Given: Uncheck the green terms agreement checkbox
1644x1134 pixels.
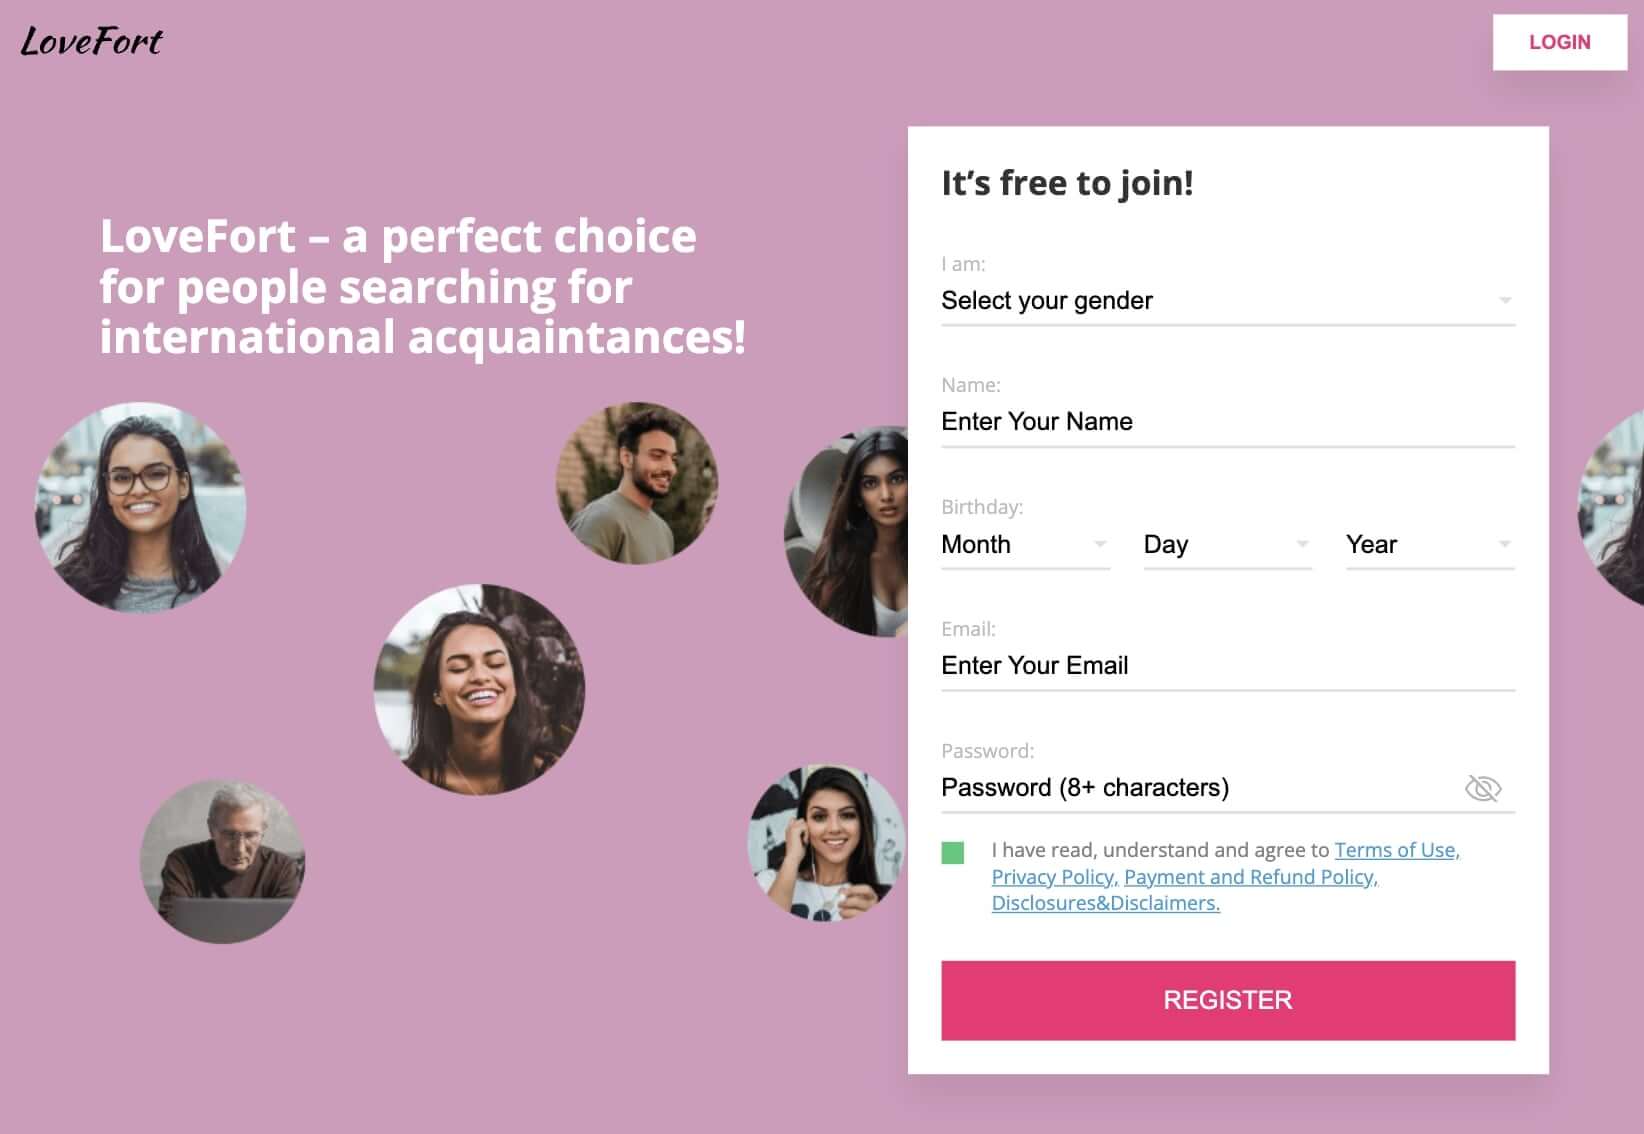Looking at the screenshot, I should click(x=953, y=852).
